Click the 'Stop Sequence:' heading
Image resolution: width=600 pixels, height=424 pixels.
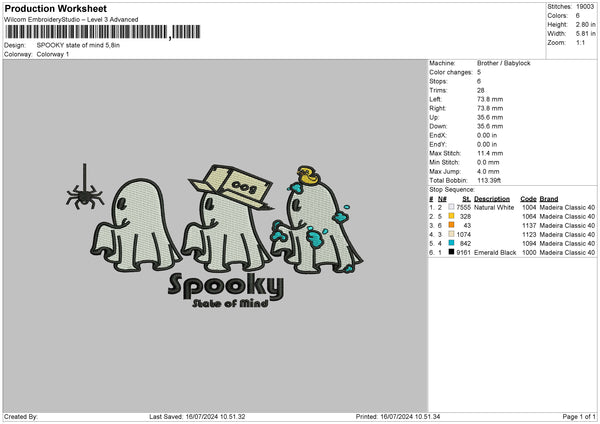pyautogui.click(x=452, y=189)
